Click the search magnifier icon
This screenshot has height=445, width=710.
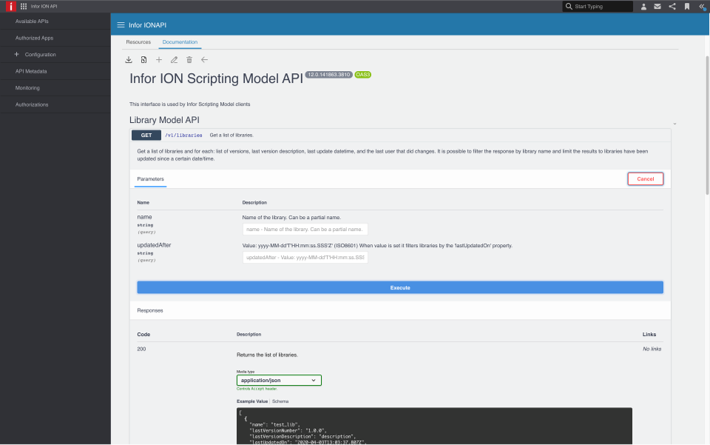[569, 6]
